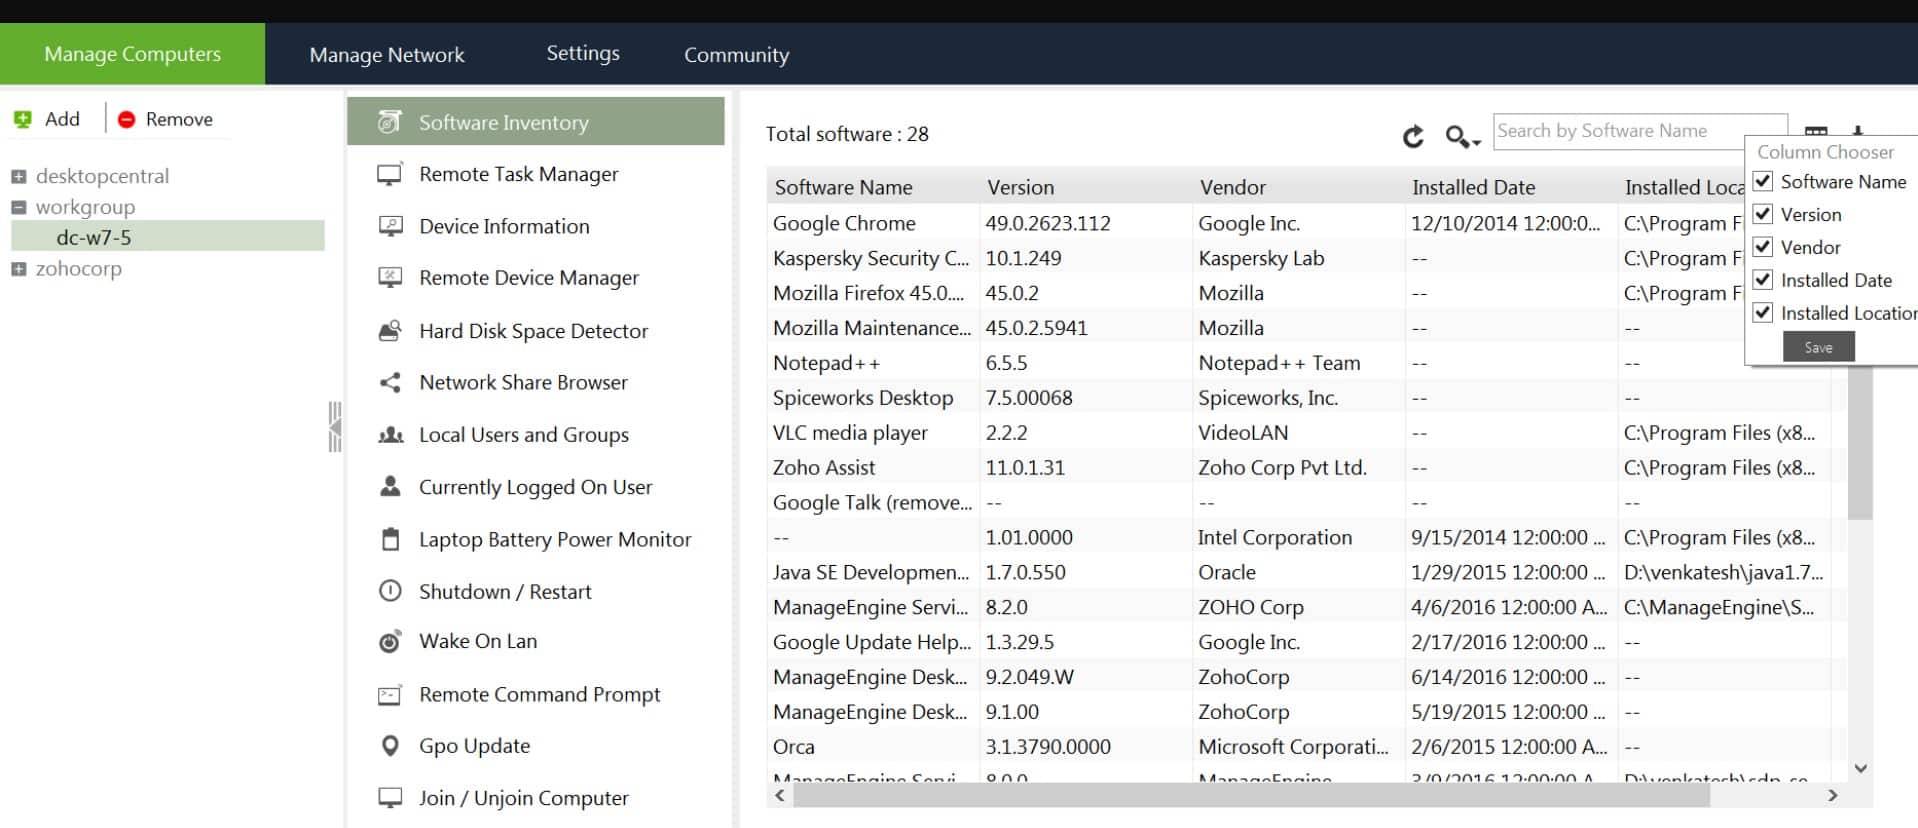Click the Network Share Browser share icon

[389, 382]
